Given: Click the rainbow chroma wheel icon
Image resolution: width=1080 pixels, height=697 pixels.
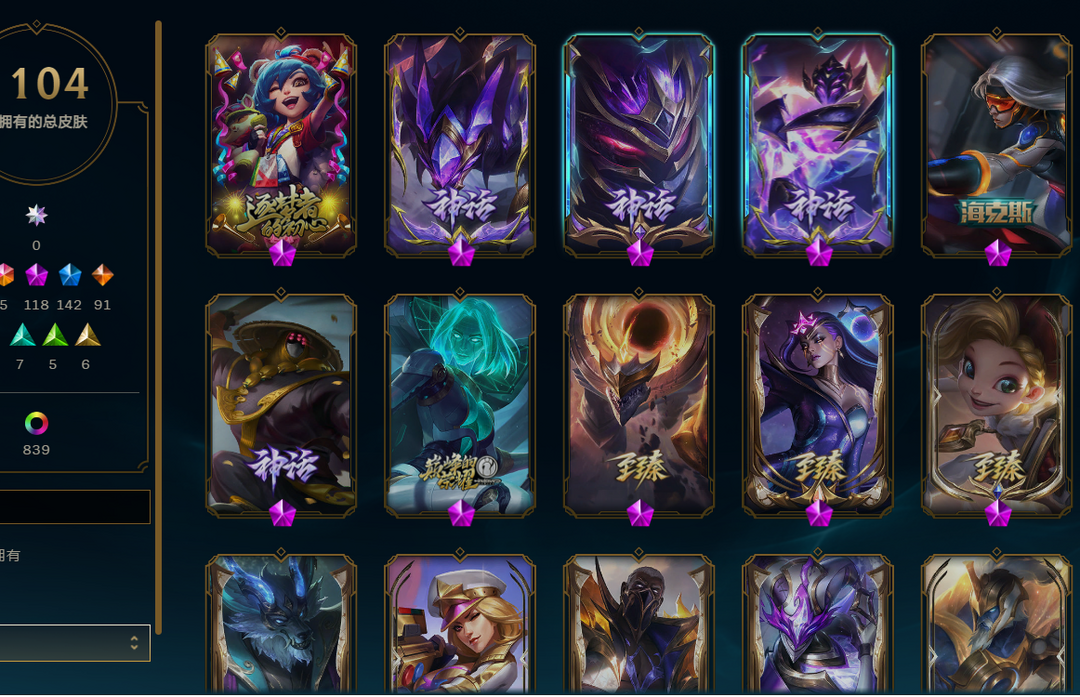Looking at the screenshot, I should point(37,423).
